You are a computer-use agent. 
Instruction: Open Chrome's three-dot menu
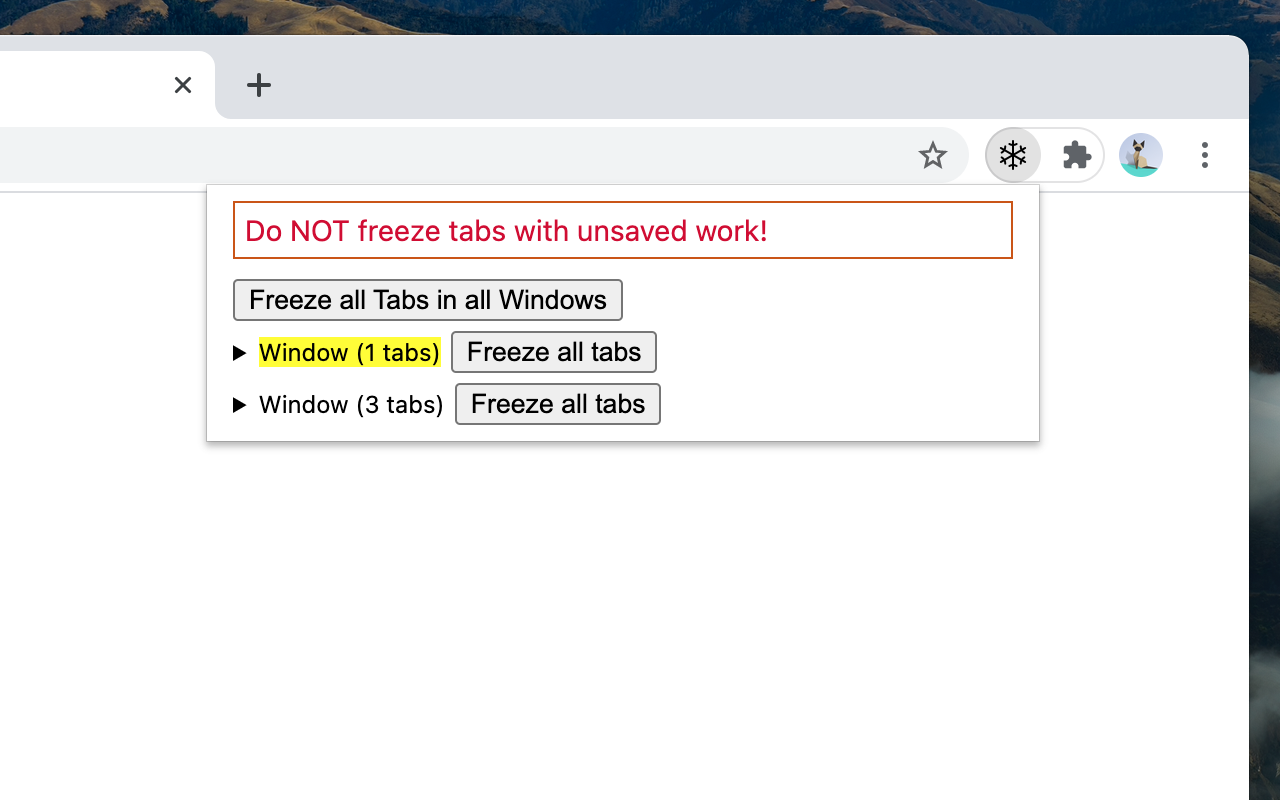pos(1205,155)
